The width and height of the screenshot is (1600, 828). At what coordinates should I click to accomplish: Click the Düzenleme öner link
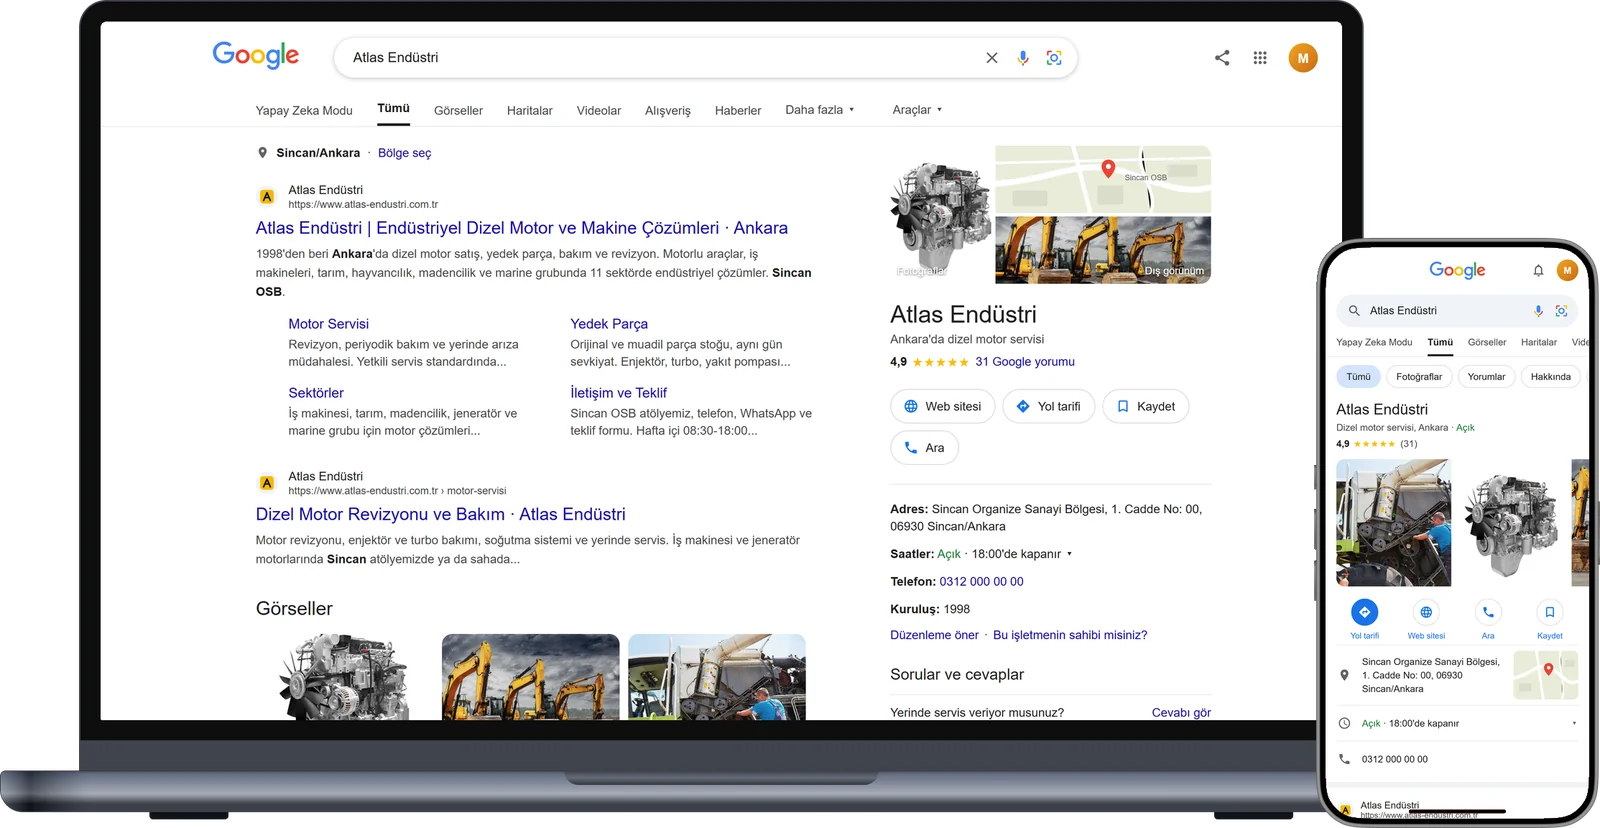click(x=934, y=635)
